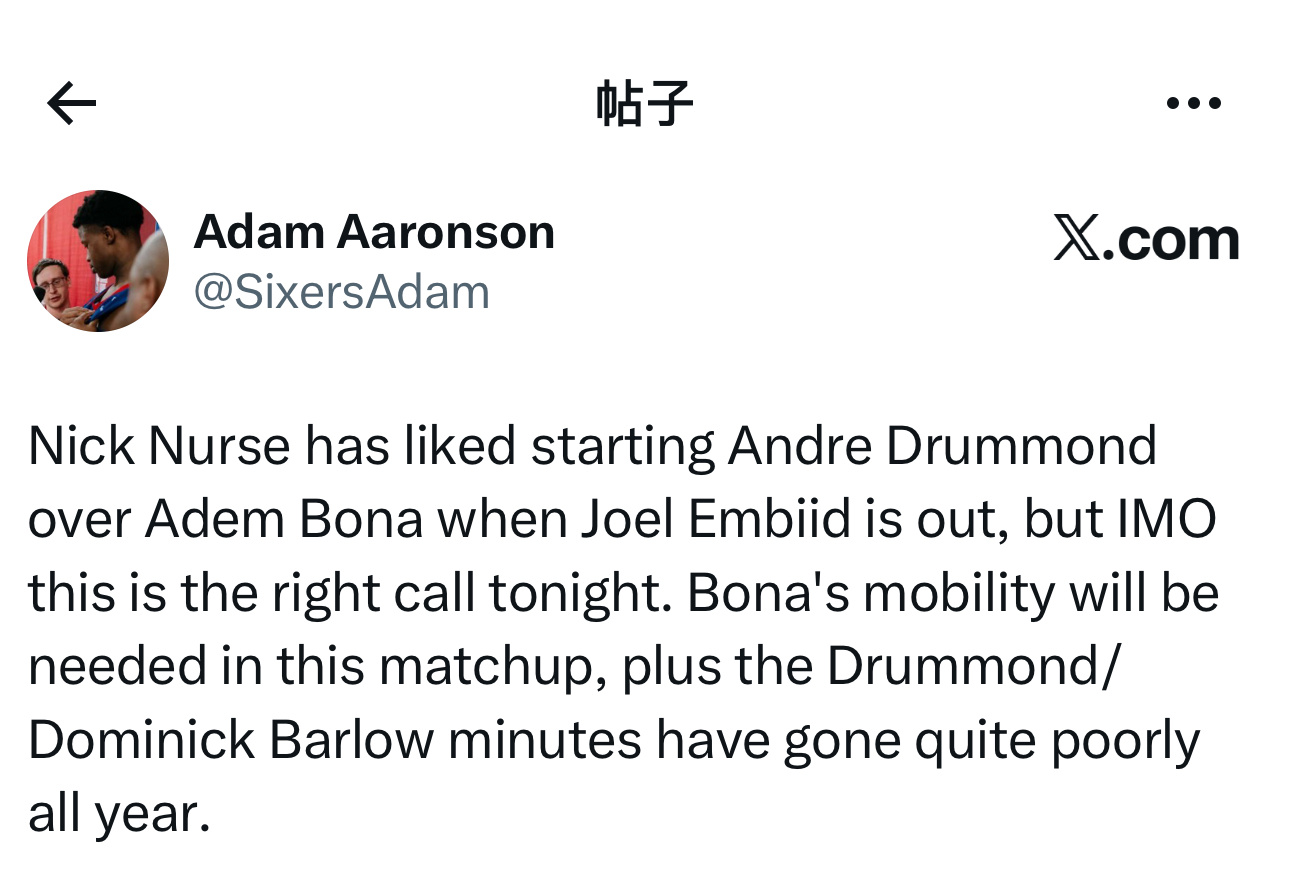Click "Nick Nurse" at the post's start
This screenshot has height=891, width=1290.
[160, 446]
